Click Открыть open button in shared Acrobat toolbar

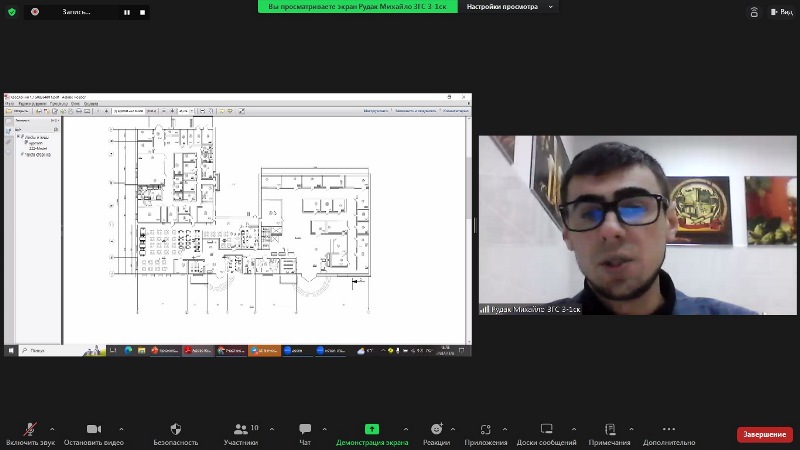[17, 111]
